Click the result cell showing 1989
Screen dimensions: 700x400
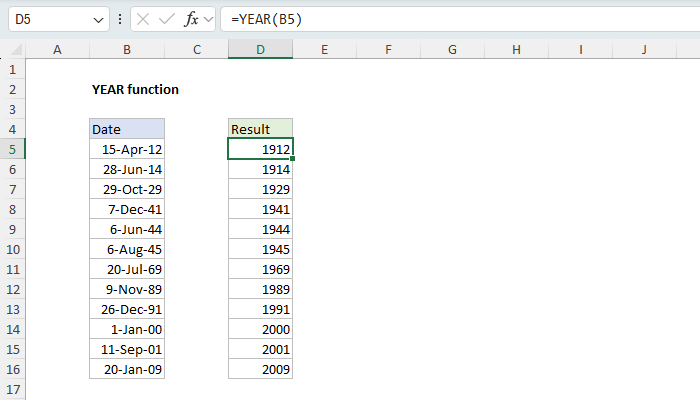(260, 289)
